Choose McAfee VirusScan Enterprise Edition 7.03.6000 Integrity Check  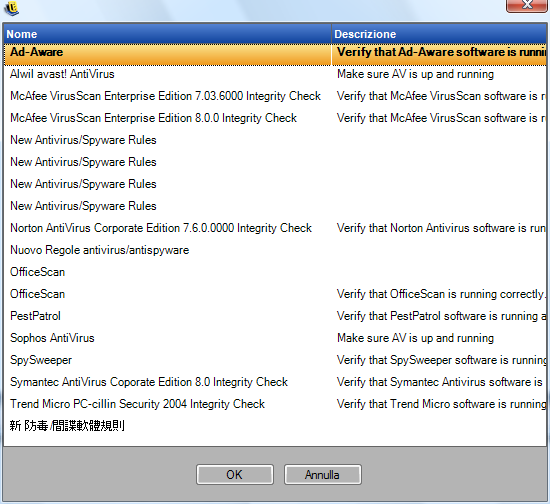coord(165,96)
